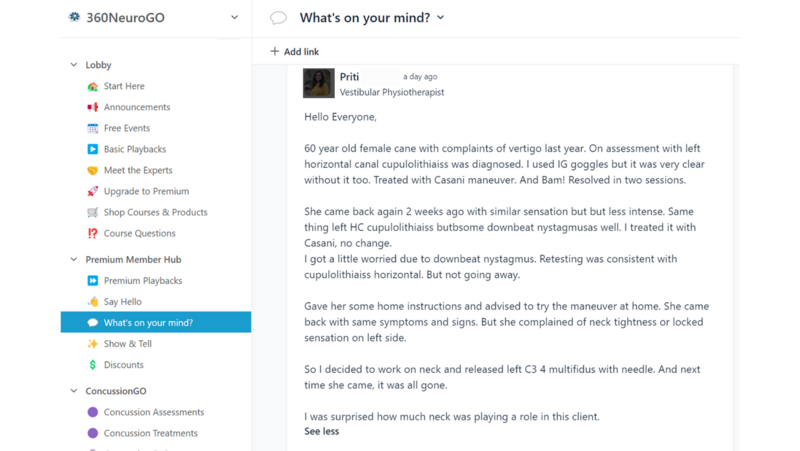Click the play icon next to Basic Playbacks
800x451 pixels.
pos(93,149)
